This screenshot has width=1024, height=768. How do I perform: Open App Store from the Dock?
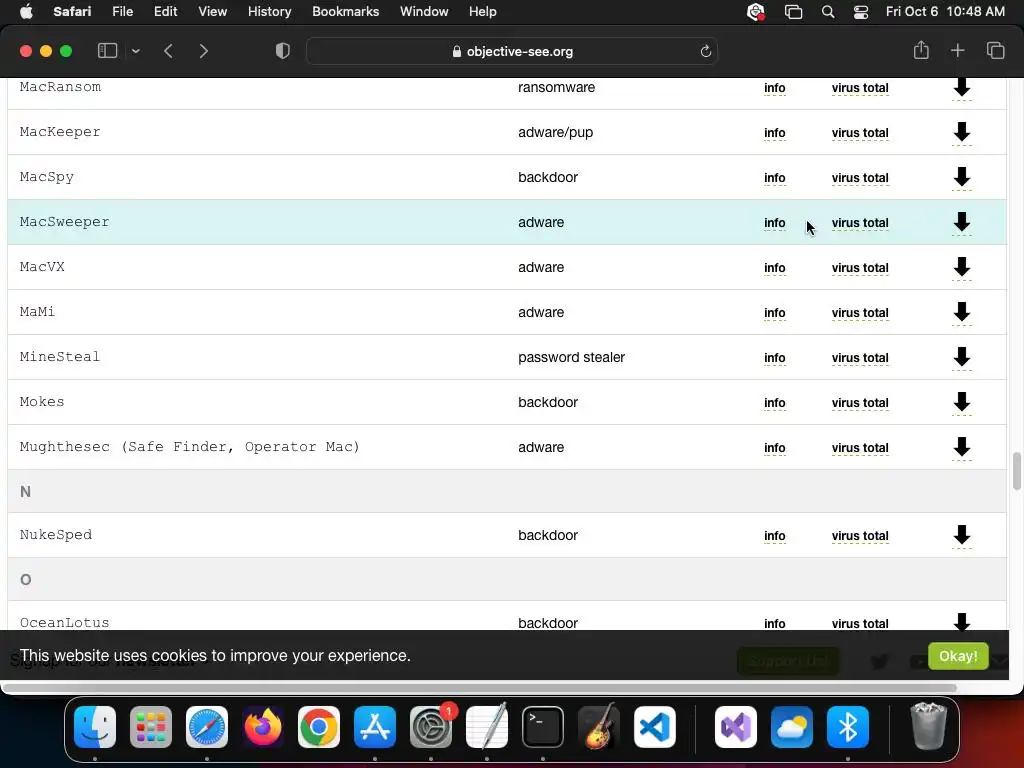[375, 727]
